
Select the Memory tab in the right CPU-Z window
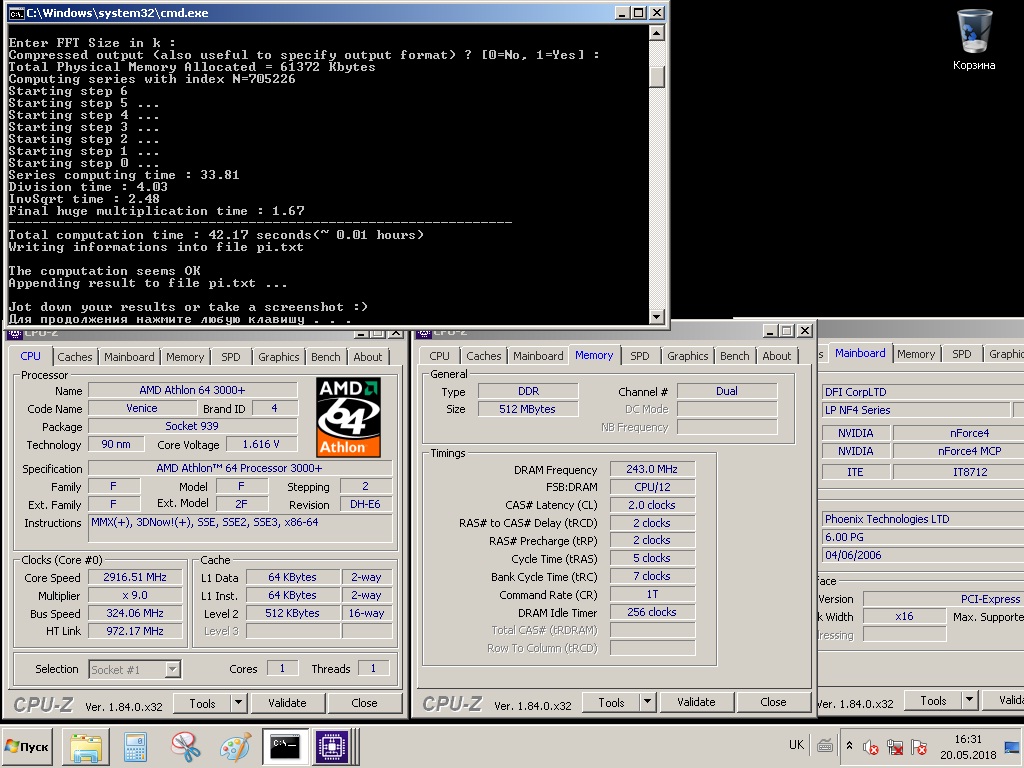point(916,354)
